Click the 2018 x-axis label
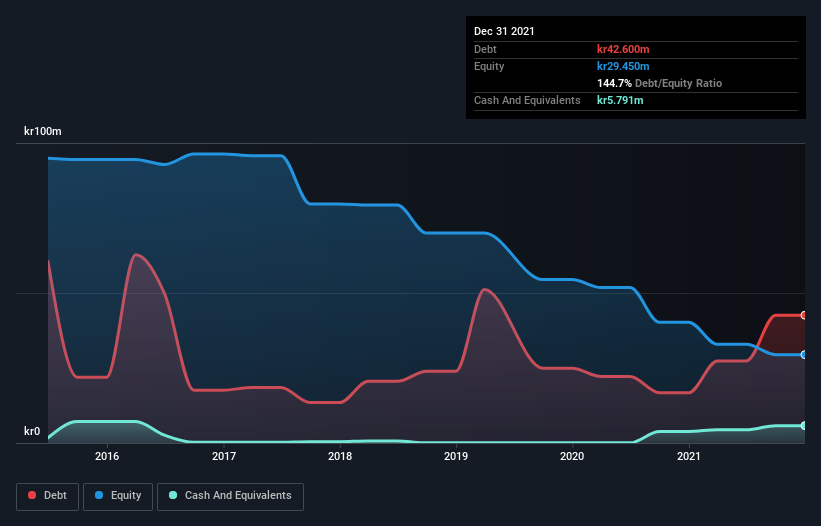821x526 pixels. [x=340, y=456]
